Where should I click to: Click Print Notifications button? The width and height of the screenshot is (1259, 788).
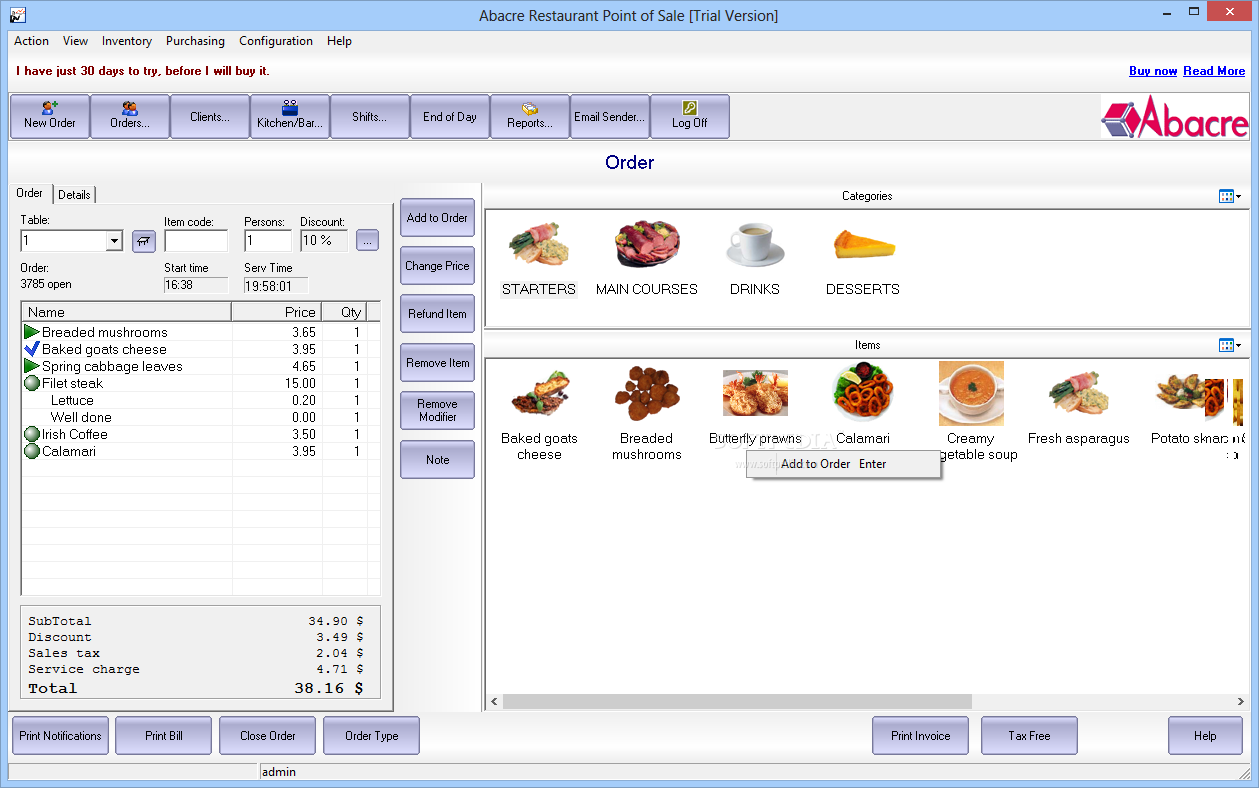[60, 736]
